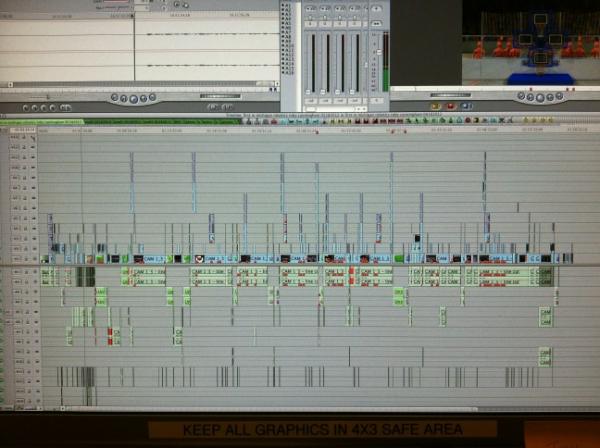Click the pan value field on the leftmost strip
Screen dimensions: 600x448
[x=310, y=24]
